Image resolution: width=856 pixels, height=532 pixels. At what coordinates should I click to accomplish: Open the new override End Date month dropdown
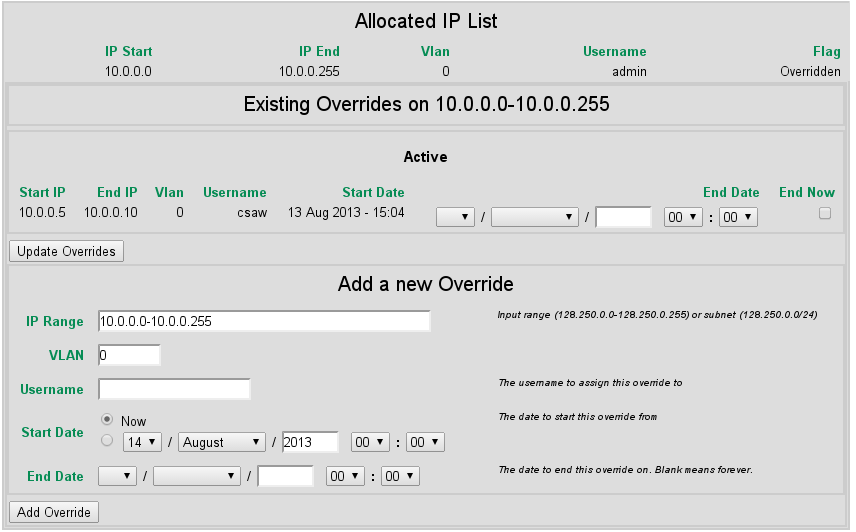coord(198,476)
